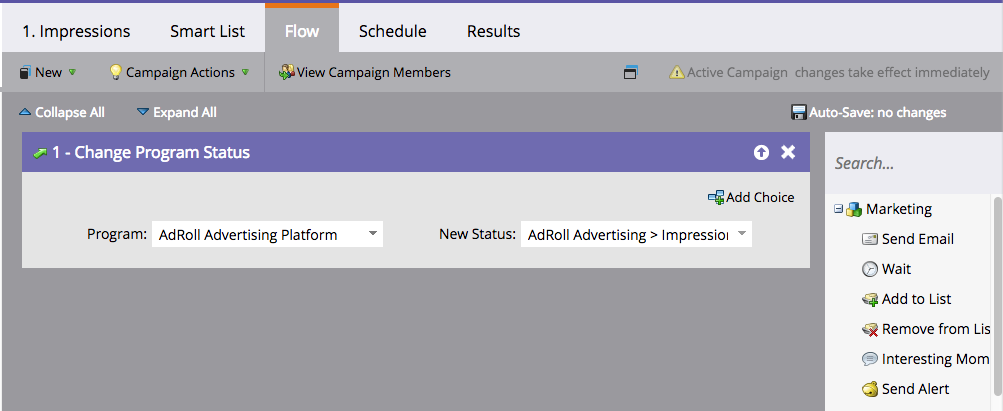Viewport: 1003px width, 411px height.
Task: Select the Add to List action
Action: (916, 299)
